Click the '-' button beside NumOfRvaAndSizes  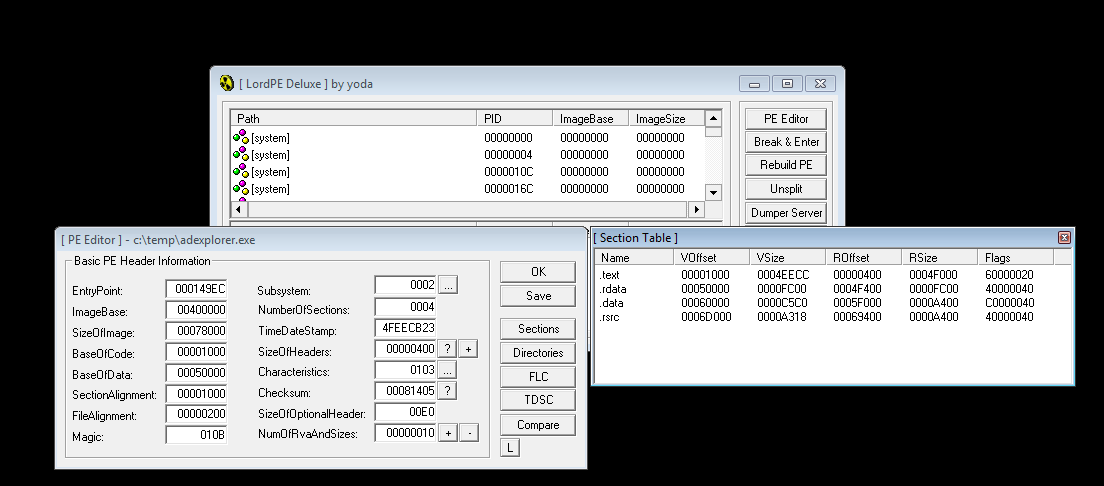pyautogui.click(x=468, y=433)
